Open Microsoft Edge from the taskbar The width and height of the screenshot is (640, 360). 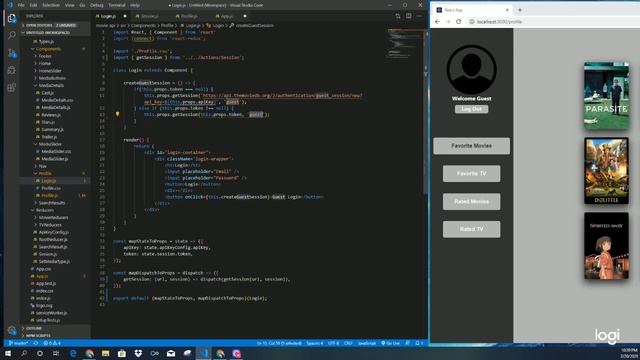73,353
